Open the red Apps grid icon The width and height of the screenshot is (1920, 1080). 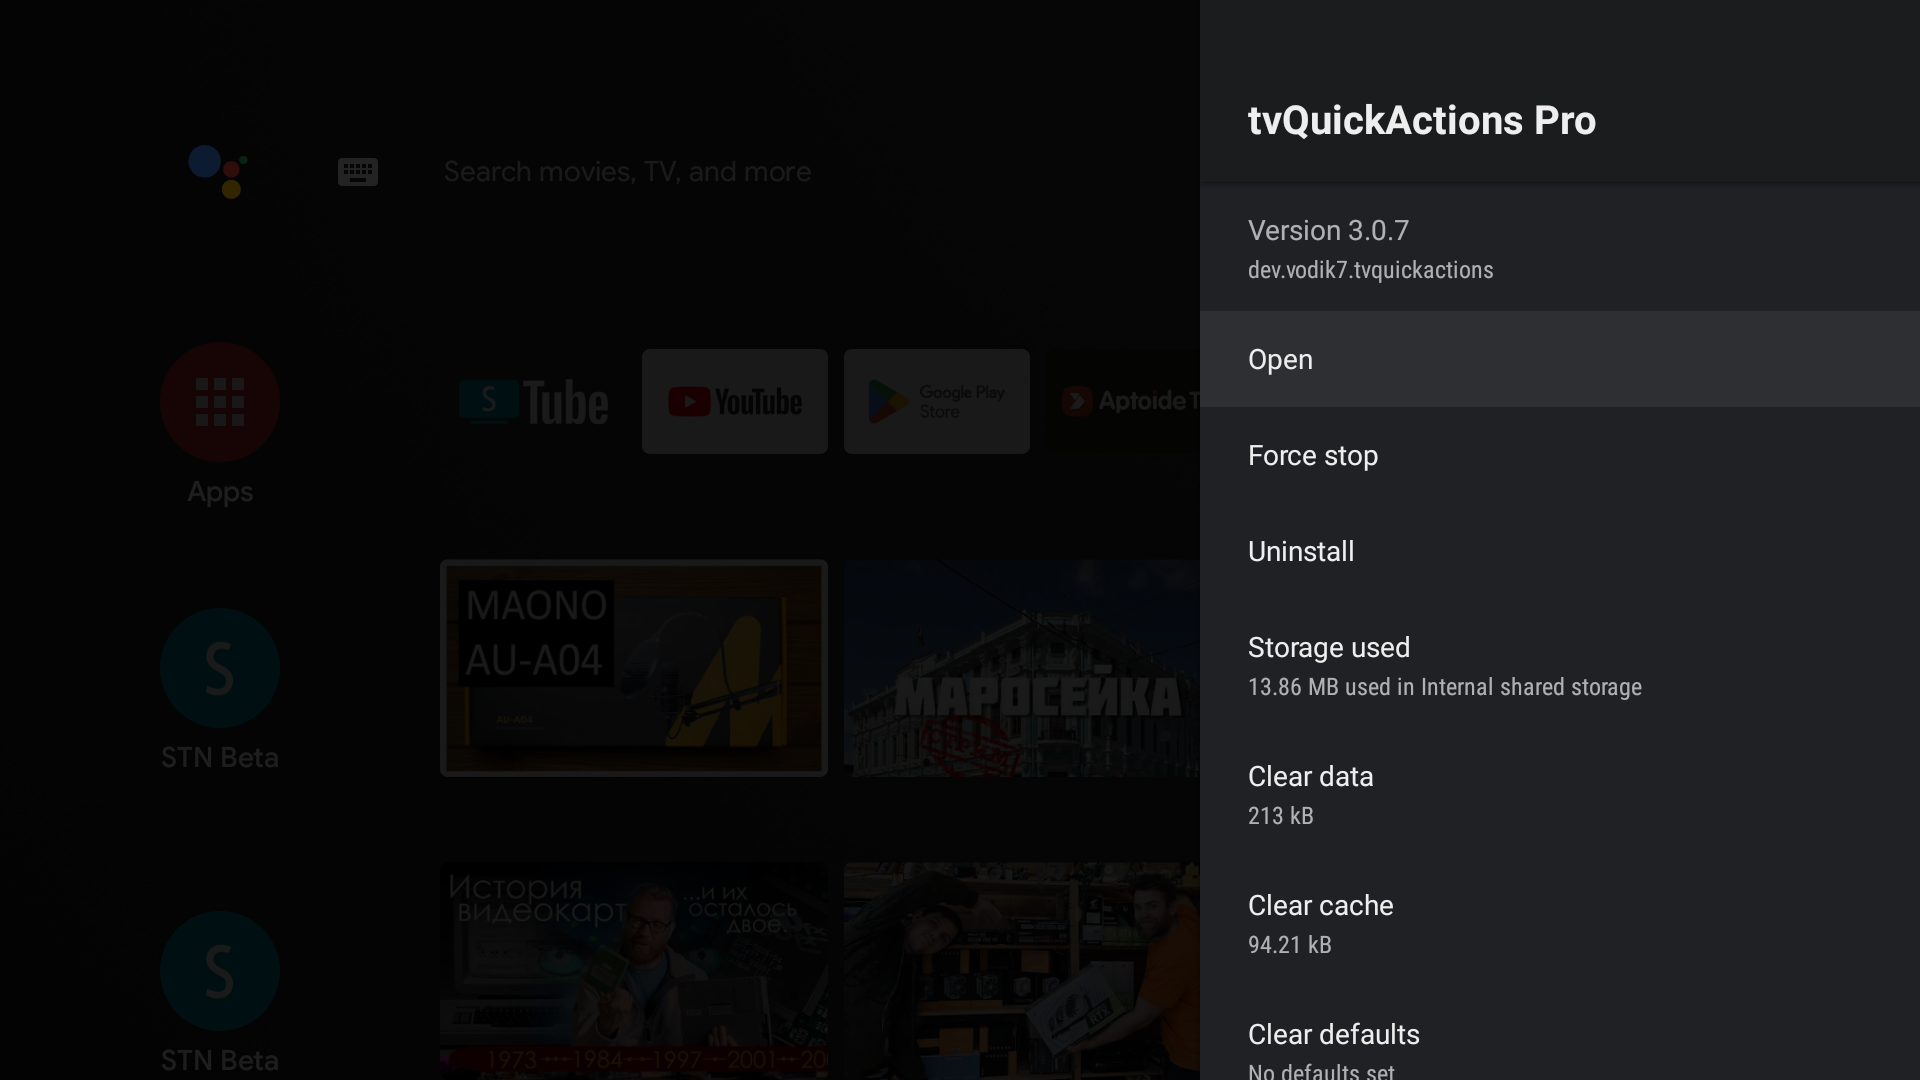tap(220, 402)
